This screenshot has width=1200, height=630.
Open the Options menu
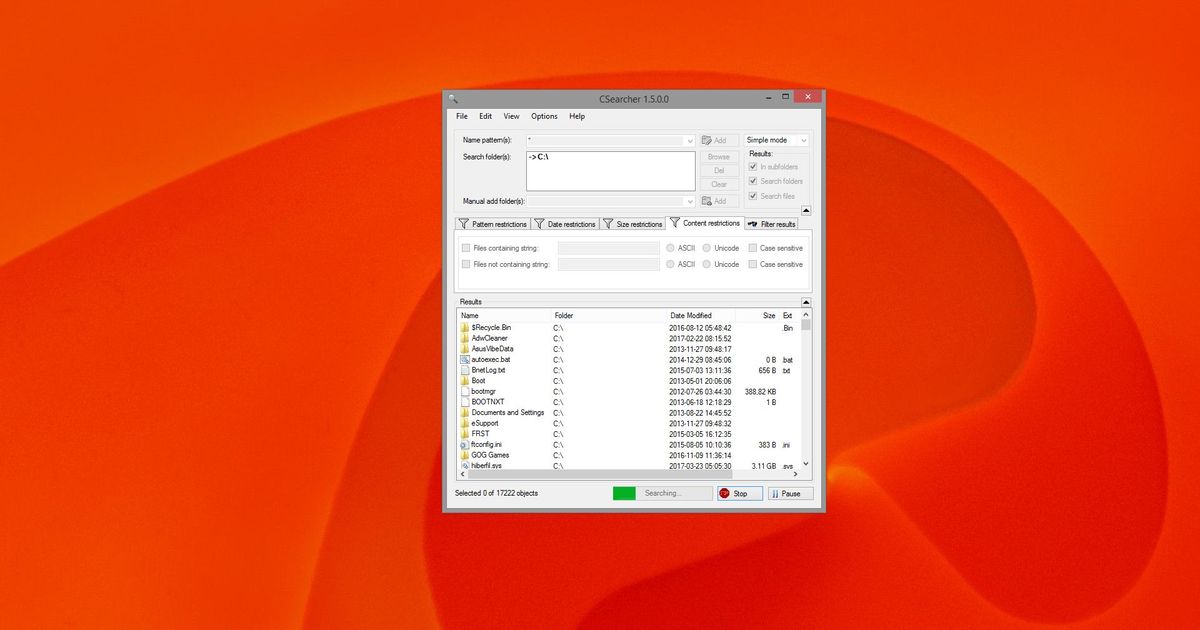544,116
